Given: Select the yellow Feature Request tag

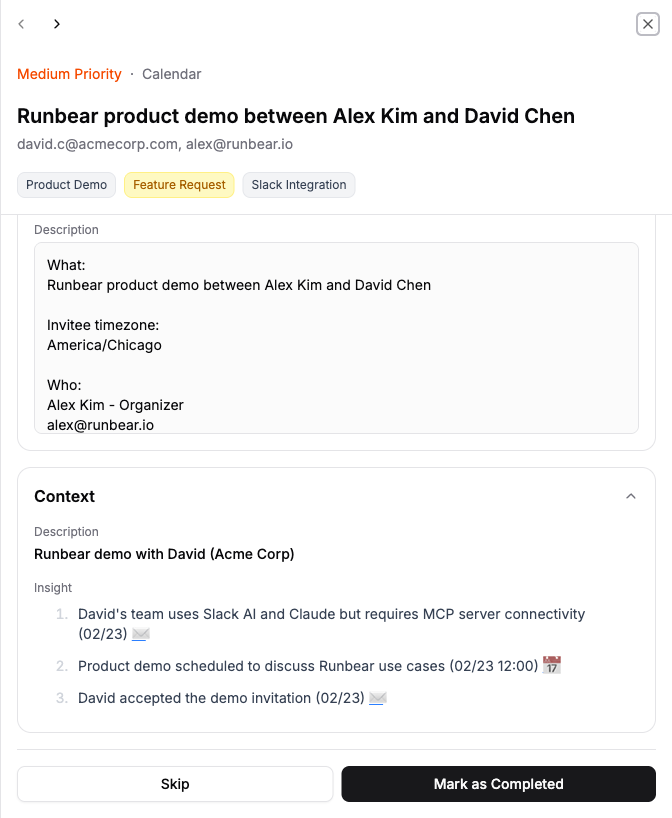Looking at the screenshot, I should [179, 185].
